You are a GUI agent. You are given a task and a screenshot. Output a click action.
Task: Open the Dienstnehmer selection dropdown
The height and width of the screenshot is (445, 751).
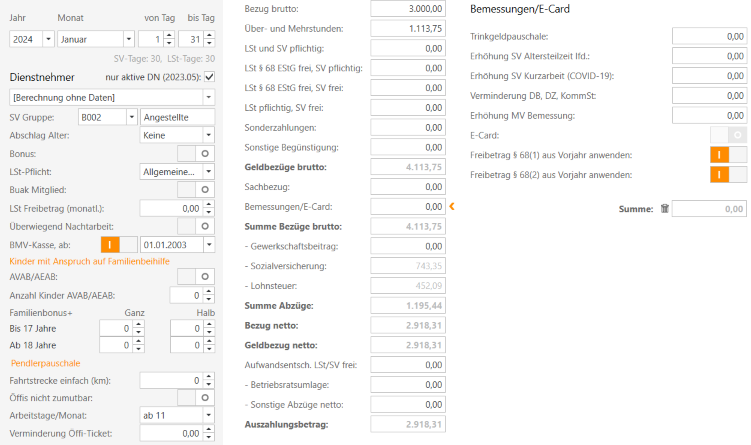point(209,97)
